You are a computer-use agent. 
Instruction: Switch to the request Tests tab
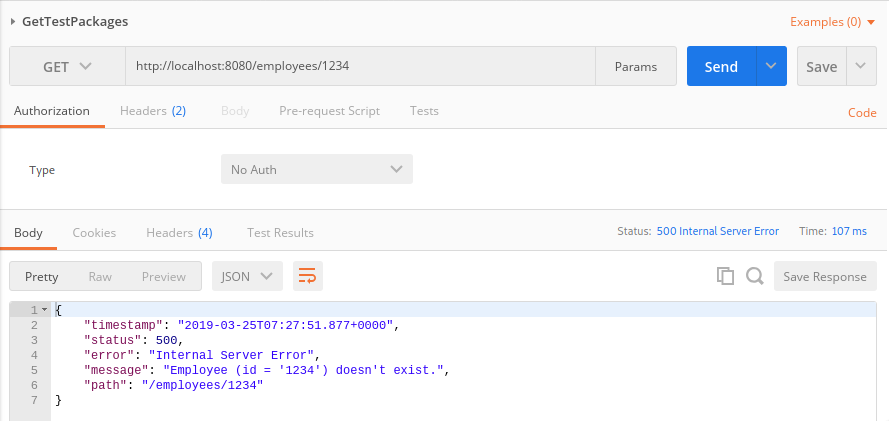point(424,111)
